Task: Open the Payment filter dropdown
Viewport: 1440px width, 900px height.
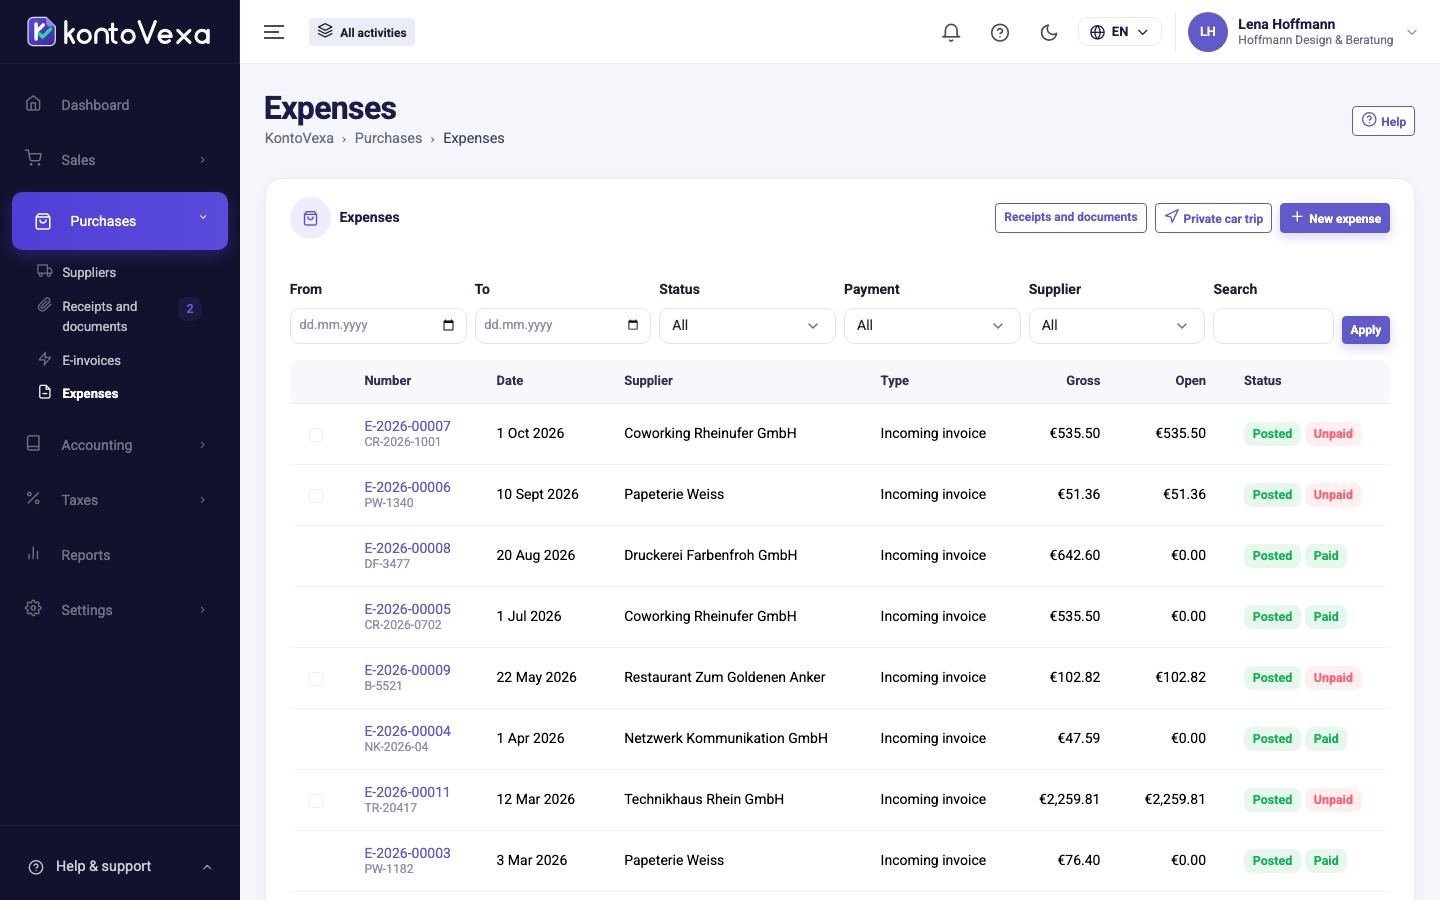Action: tap(932, 326)
